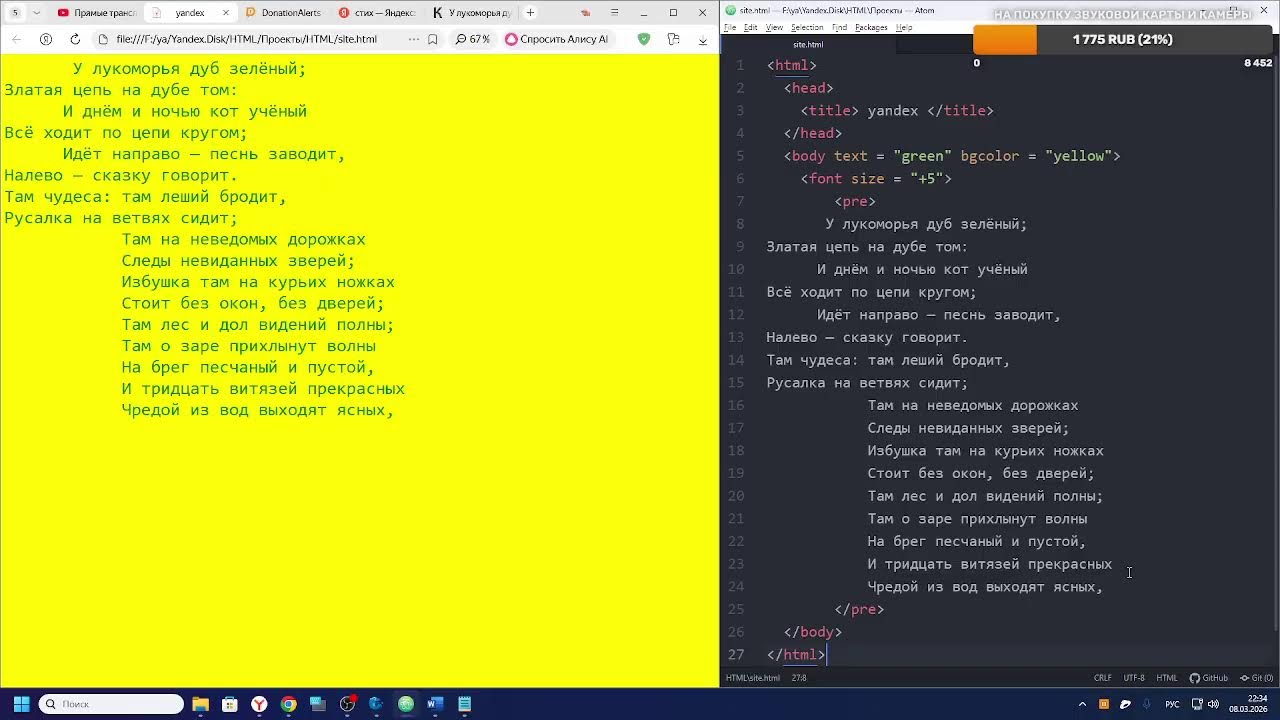
Task: Open Atom File menu
Action: [730, 27]
